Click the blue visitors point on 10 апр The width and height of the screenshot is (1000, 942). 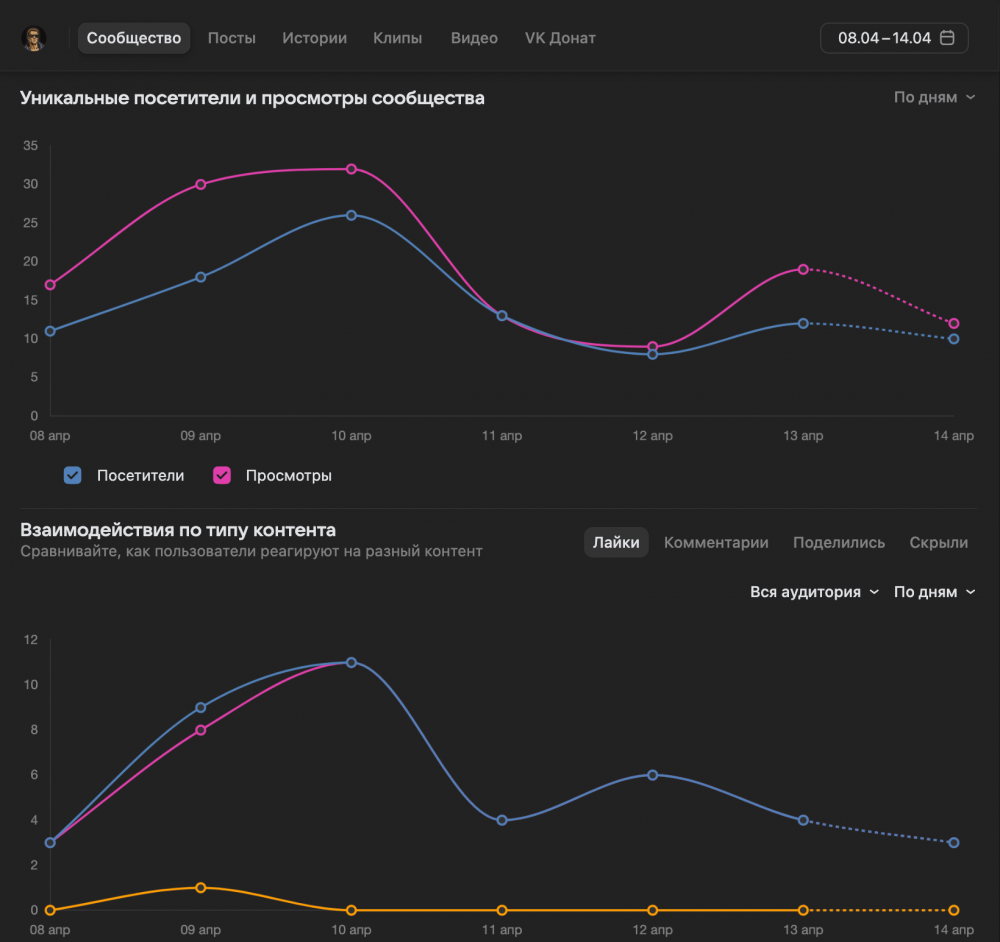351,216
